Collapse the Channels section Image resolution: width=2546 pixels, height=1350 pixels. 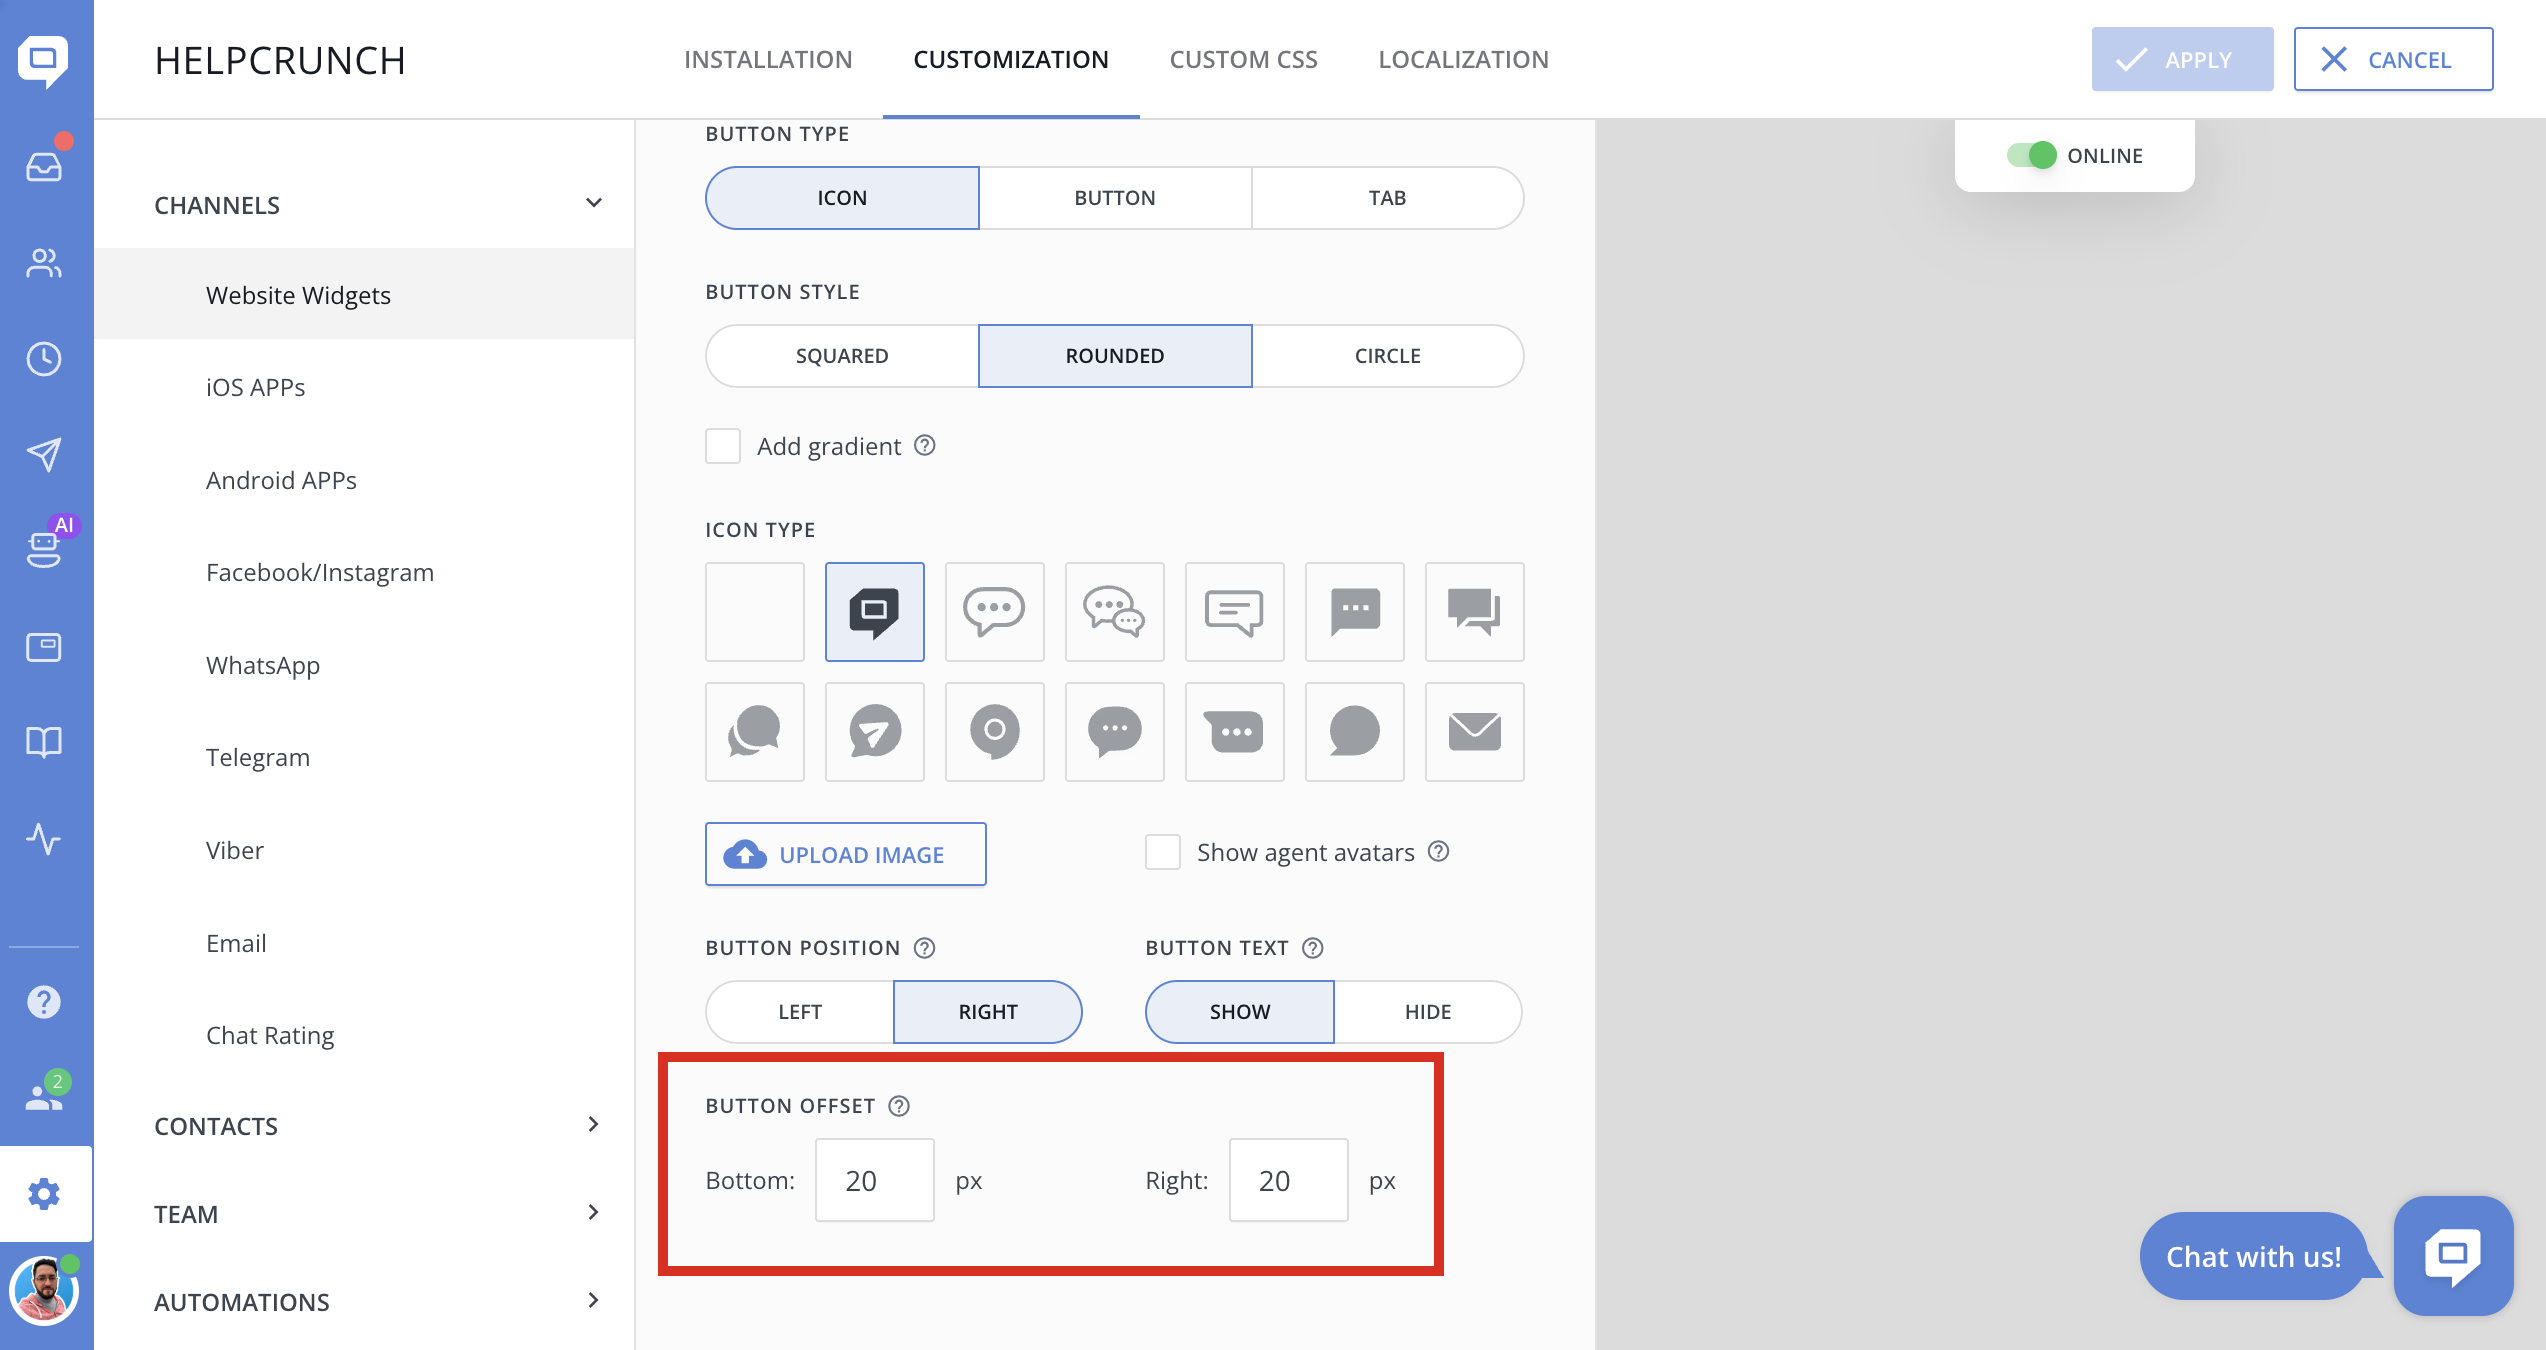coord(593,204)
